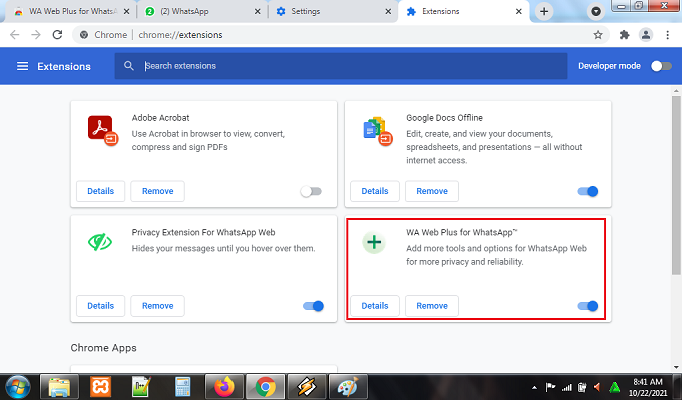The image size is (682, 400).
Task: Open the tab search dropdown button
Action: (x=596, y=11)
